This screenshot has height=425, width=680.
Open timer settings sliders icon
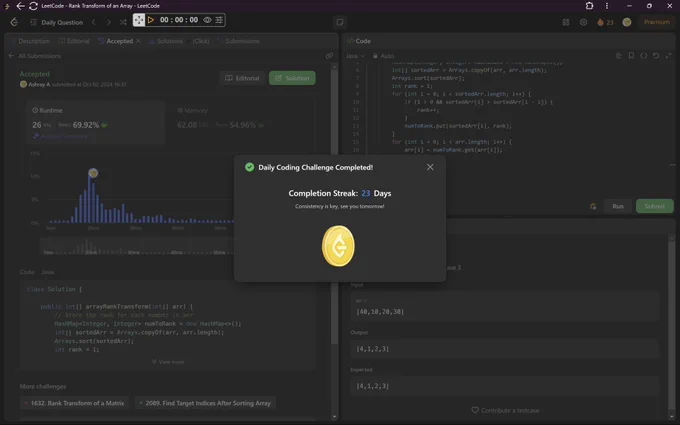(219, 20)
